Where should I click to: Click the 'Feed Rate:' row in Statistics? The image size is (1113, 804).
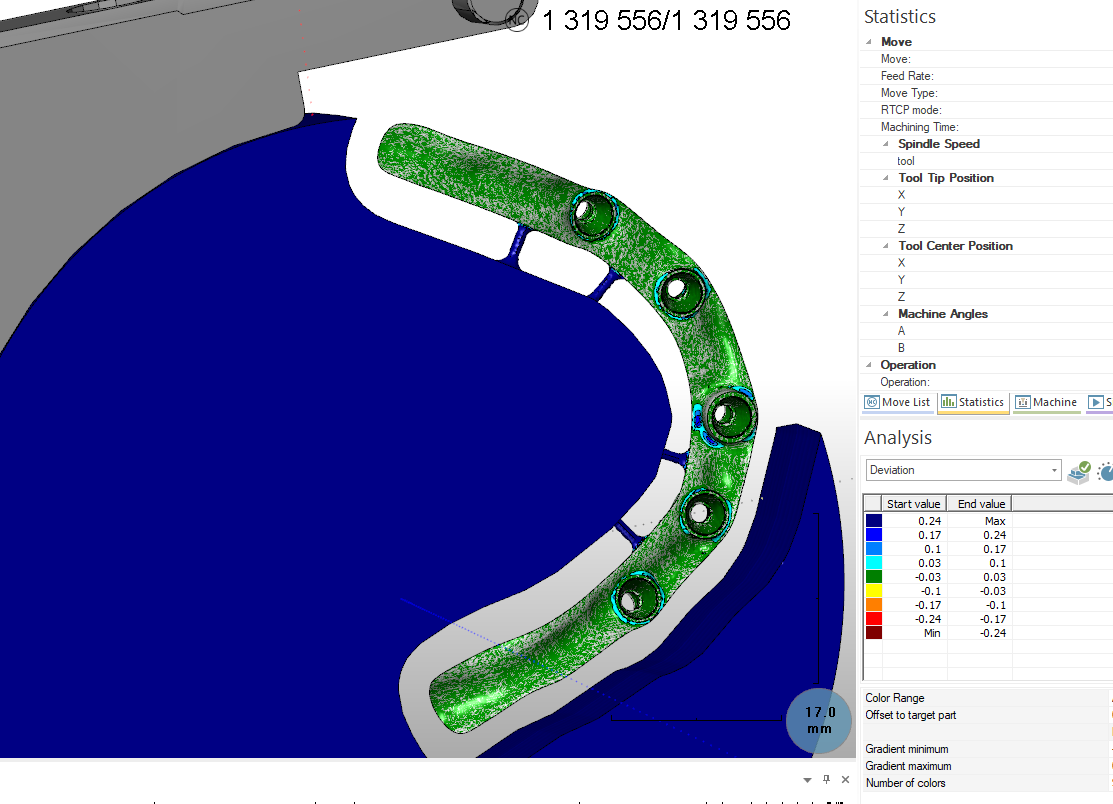coord(987,76)
